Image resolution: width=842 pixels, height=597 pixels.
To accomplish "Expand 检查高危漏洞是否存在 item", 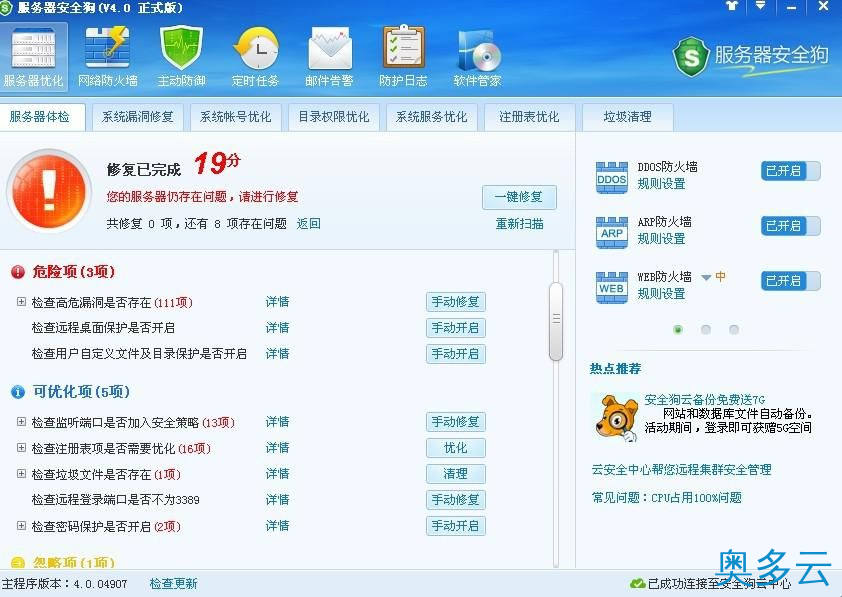I will pyautogui.click(x=21, y=302).
